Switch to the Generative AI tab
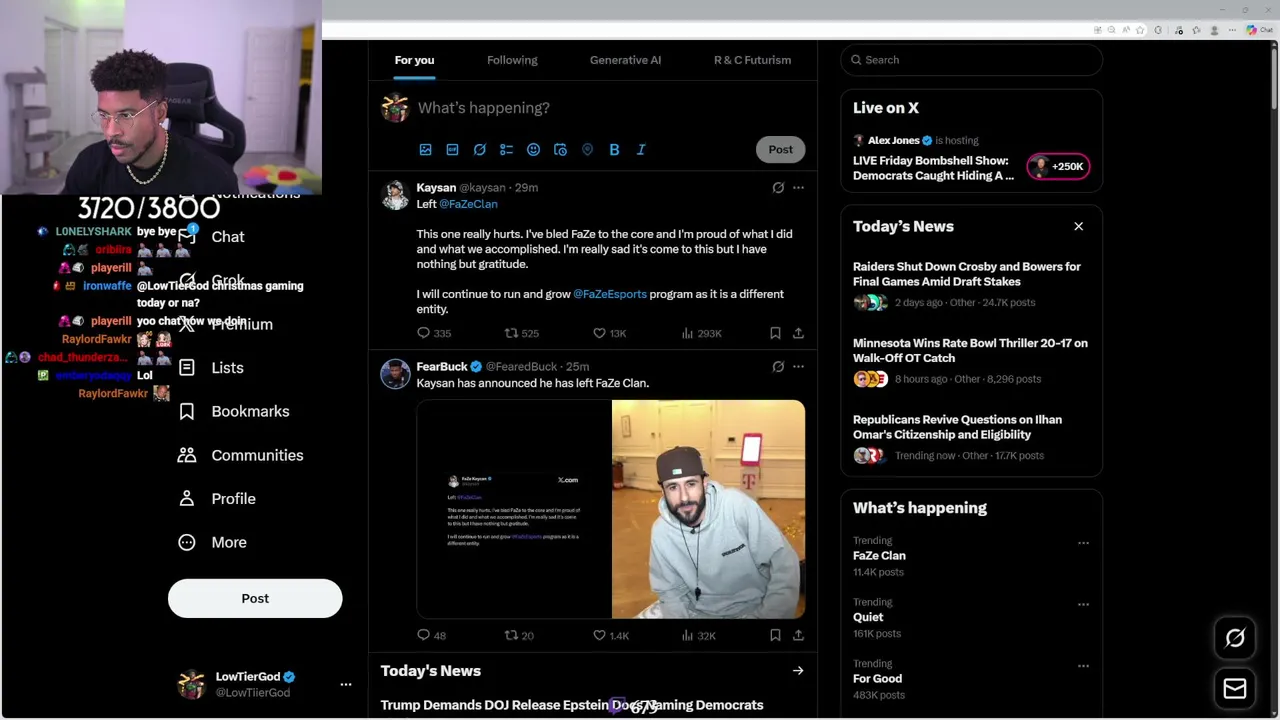 coord(625,60)
